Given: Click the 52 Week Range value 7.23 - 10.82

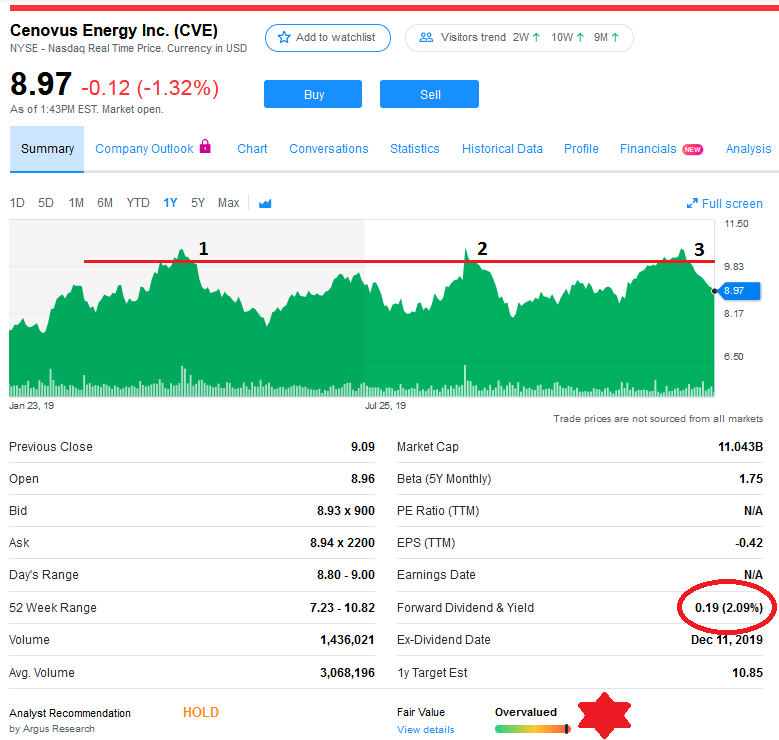Looking at the screenshot, I should (x=342, y=608).
